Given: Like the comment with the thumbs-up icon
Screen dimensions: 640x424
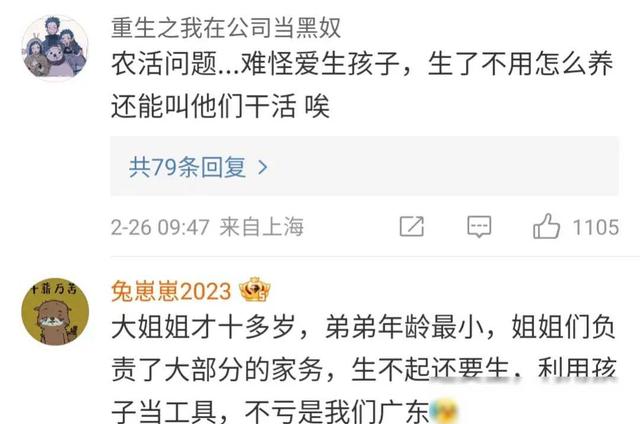Looking at the screenshot, I should pyautogui.click(x=546, y=226).
